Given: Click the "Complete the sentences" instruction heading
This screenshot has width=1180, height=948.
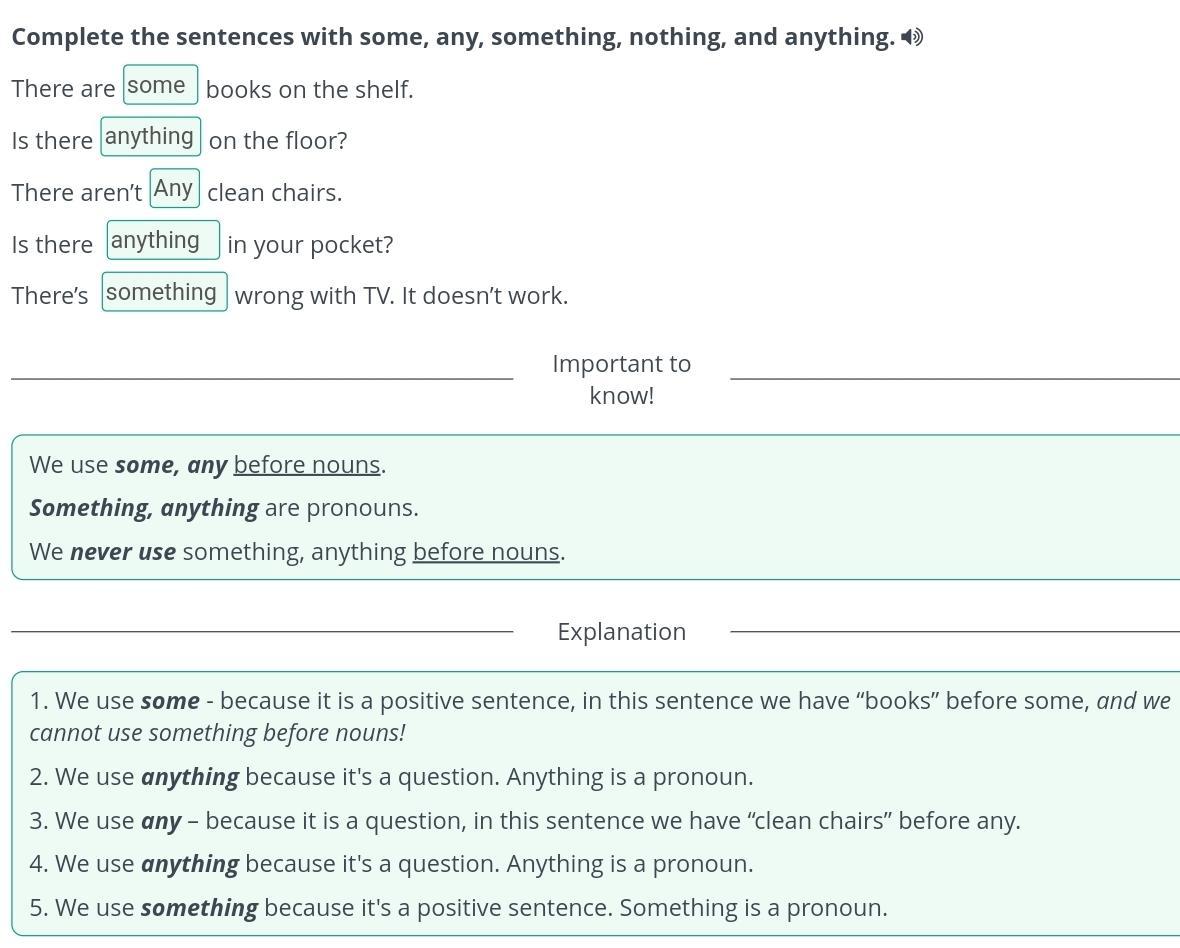Looking at the screenshot, I should click(x=452, y=37).
